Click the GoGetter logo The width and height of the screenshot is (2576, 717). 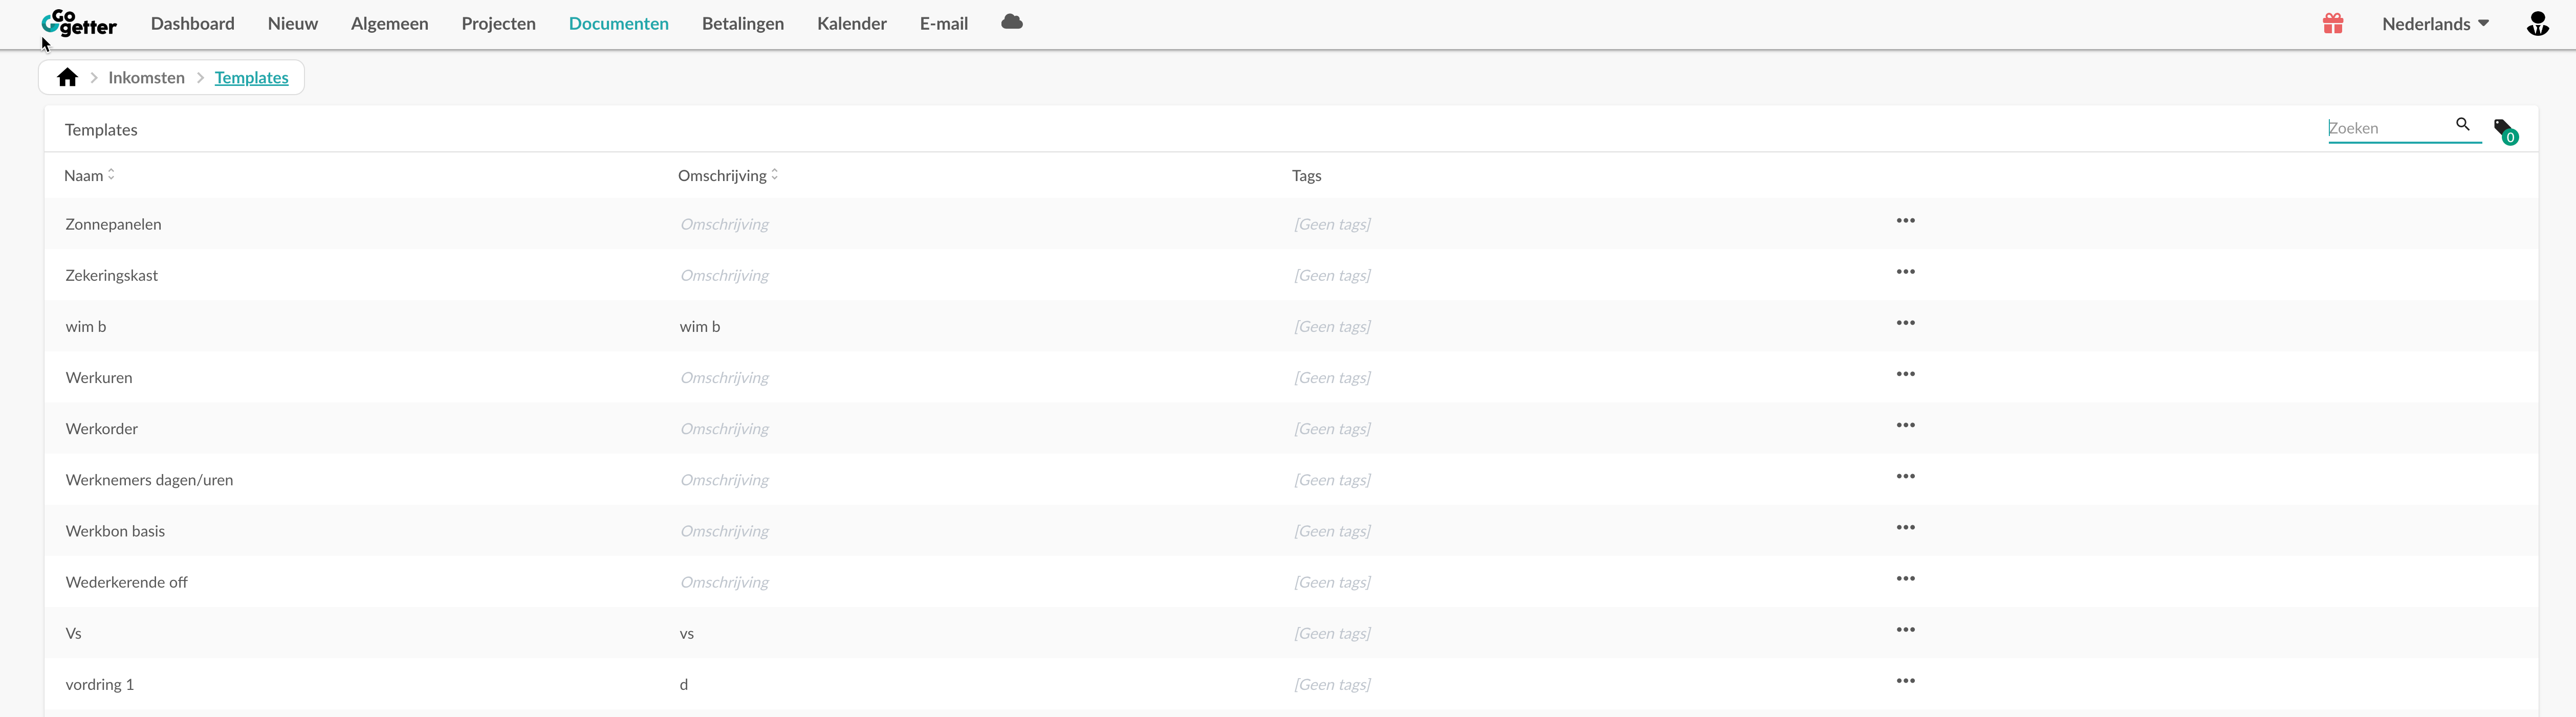pyautogui.click(x=79, y=23)
